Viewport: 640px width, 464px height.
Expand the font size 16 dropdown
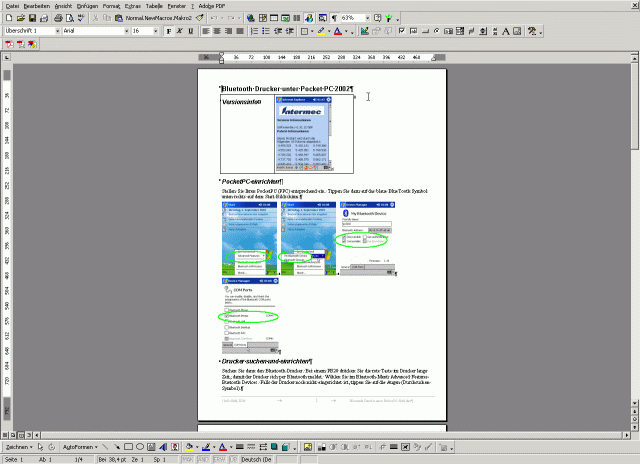click(156, 31)
